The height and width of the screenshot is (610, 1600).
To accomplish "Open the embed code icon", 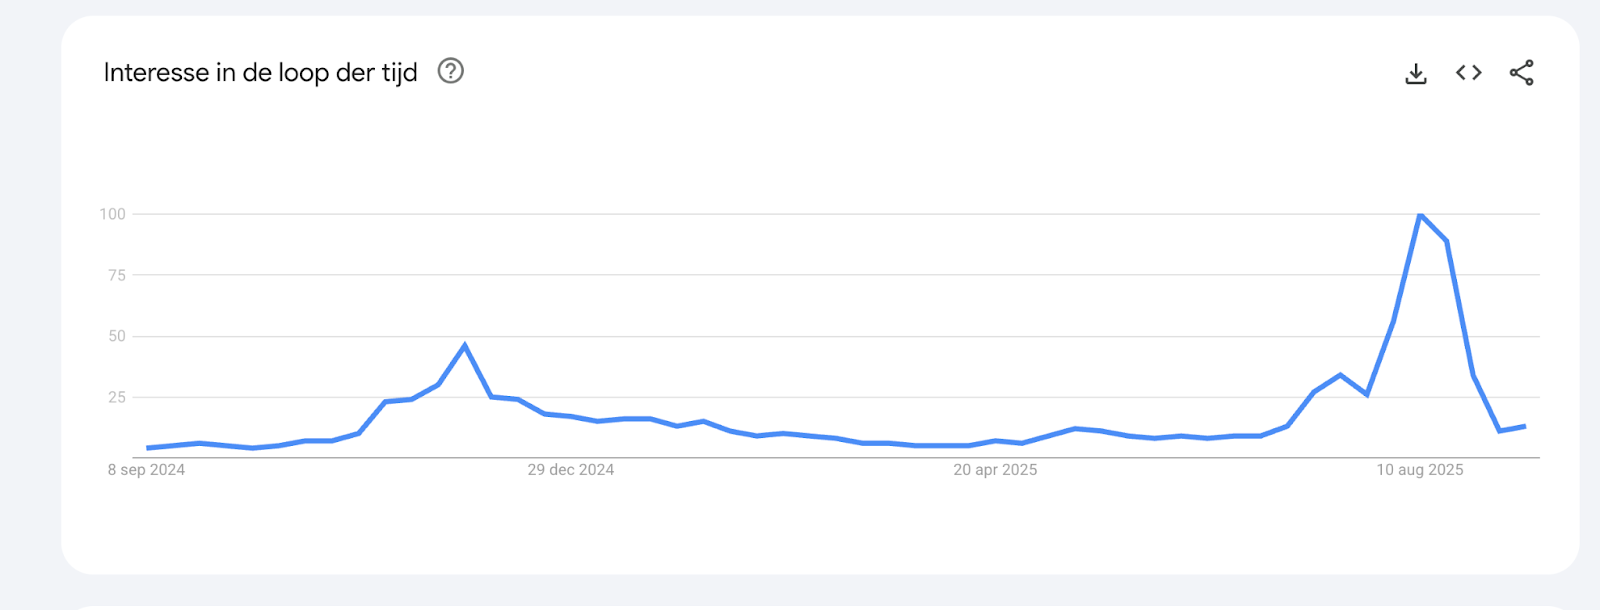I will coord(1468,73).
